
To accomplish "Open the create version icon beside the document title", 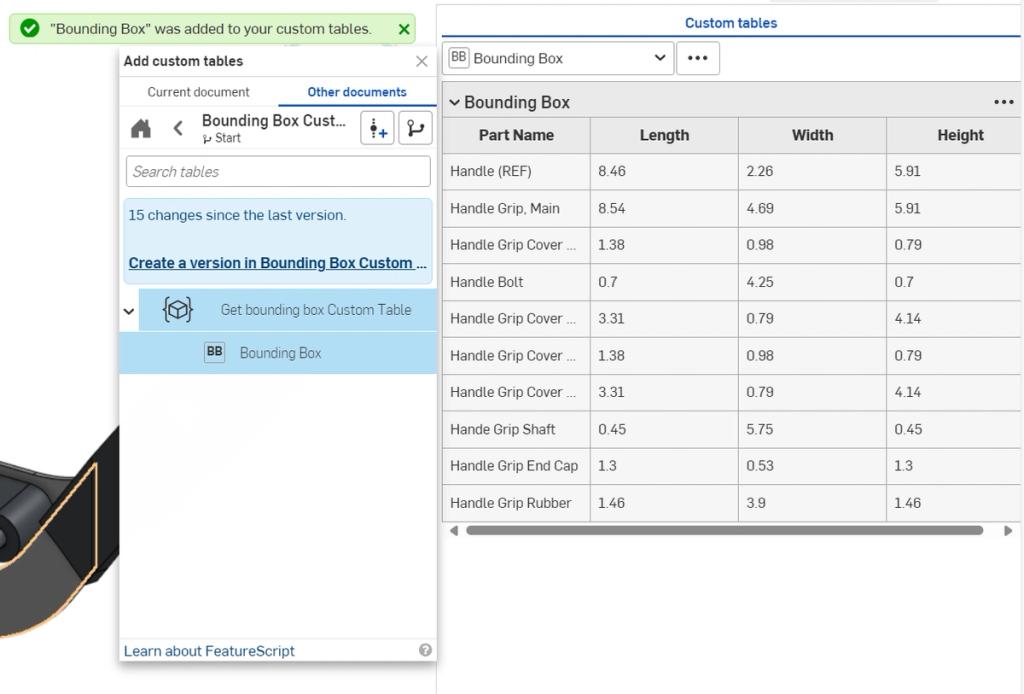I will (377, 127).
